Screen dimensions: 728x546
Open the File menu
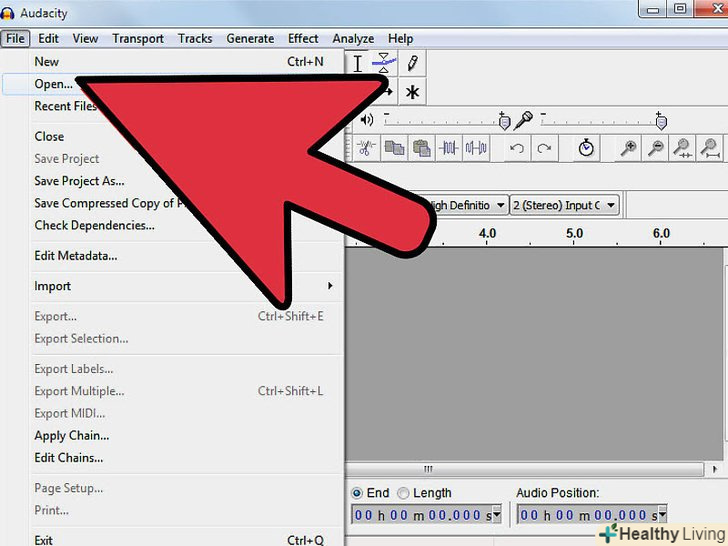pos(15,39)
